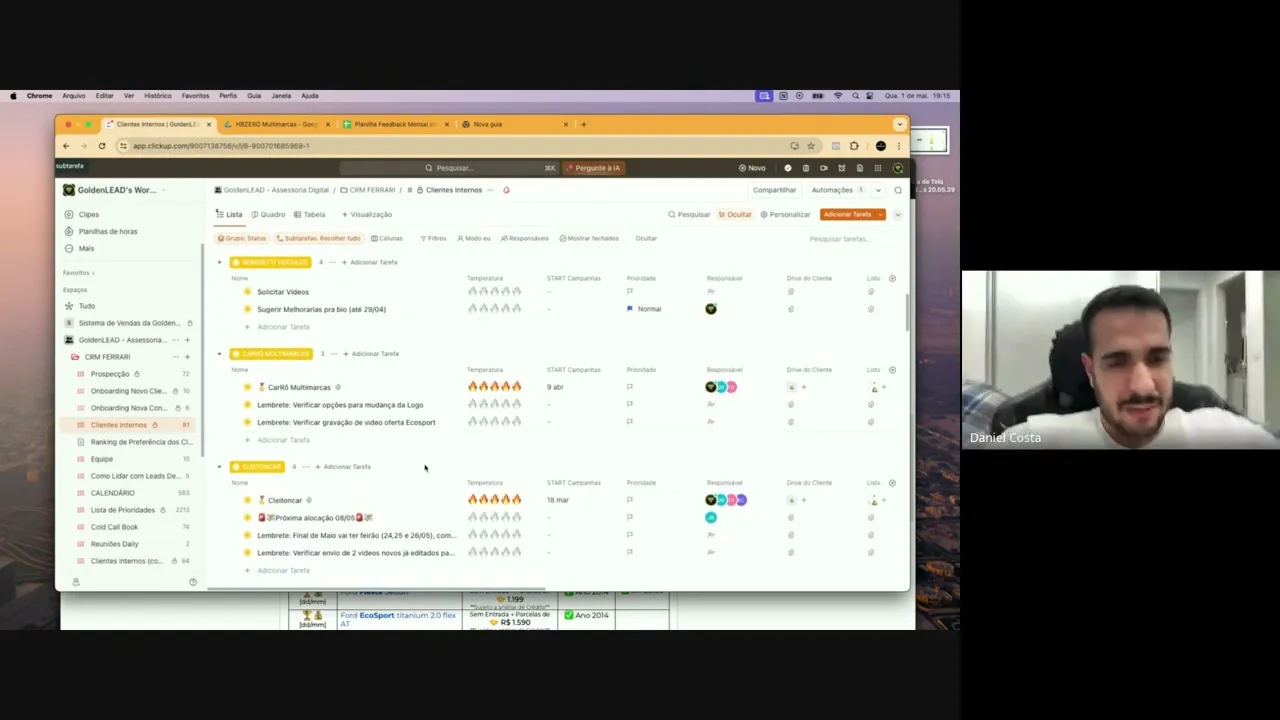Click the green check status icon in top bar
1280x720 pixels.
tap(787, 168)
